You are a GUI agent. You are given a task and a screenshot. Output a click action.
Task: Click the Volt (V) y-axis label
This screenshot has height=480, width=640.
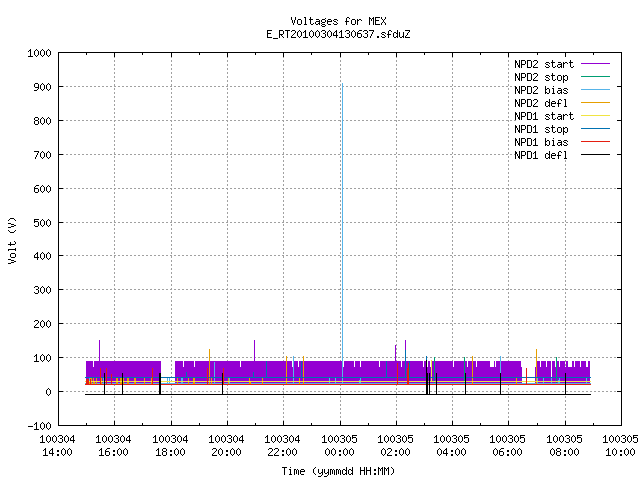[x=12, y=240]
